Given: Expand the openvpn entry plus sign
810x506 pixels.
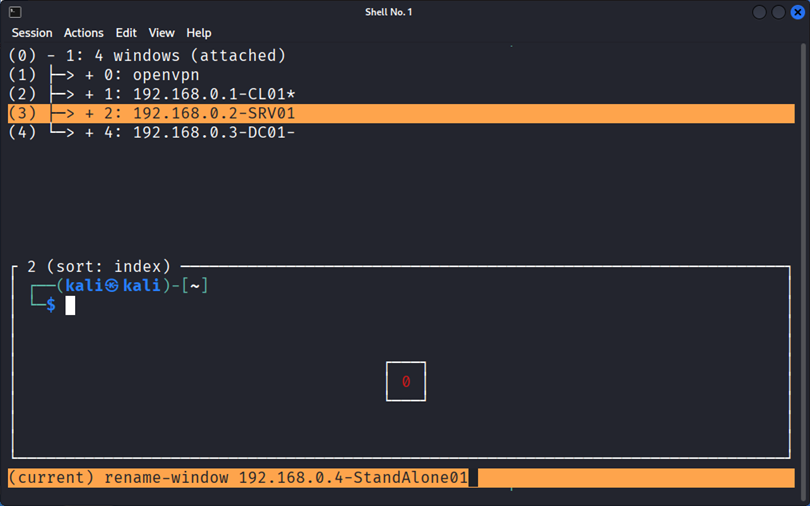Looking at the screenshot, I should point(89,75).
